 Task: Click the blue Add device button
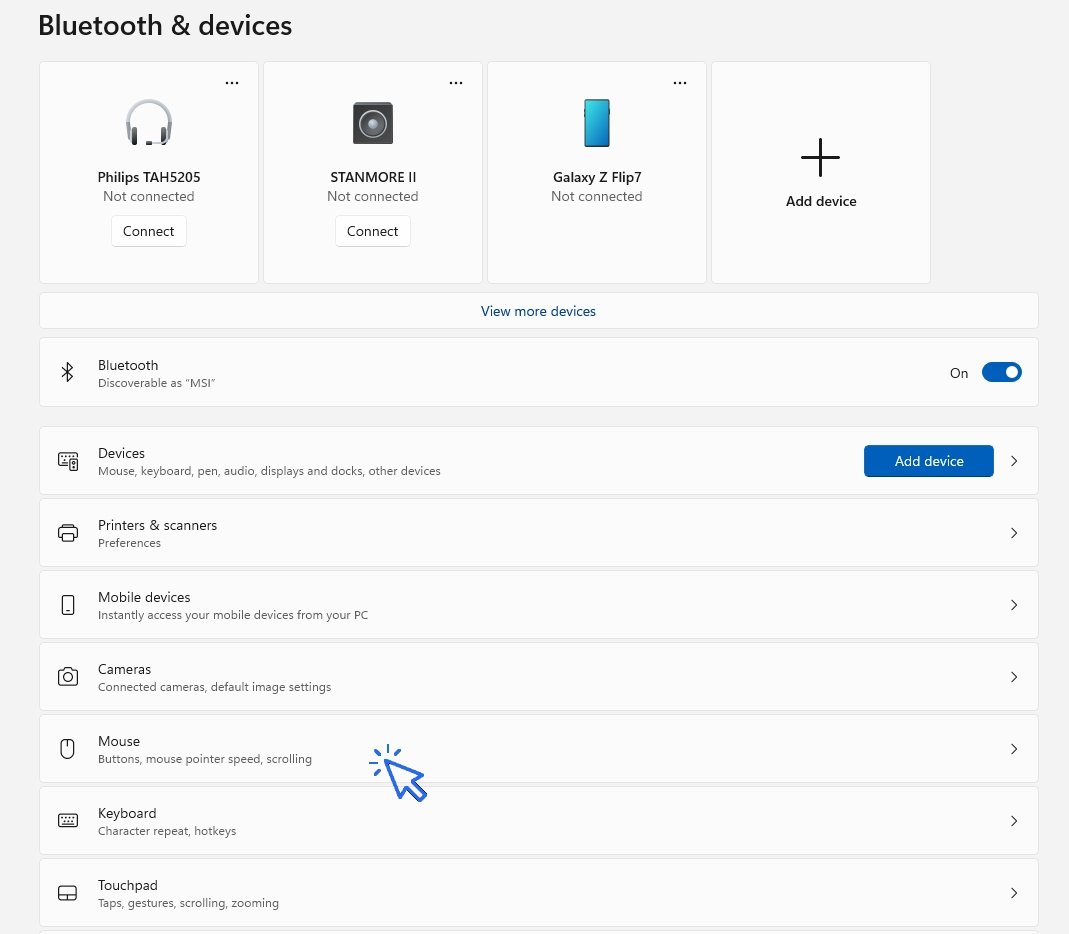(x=929, y=461)
